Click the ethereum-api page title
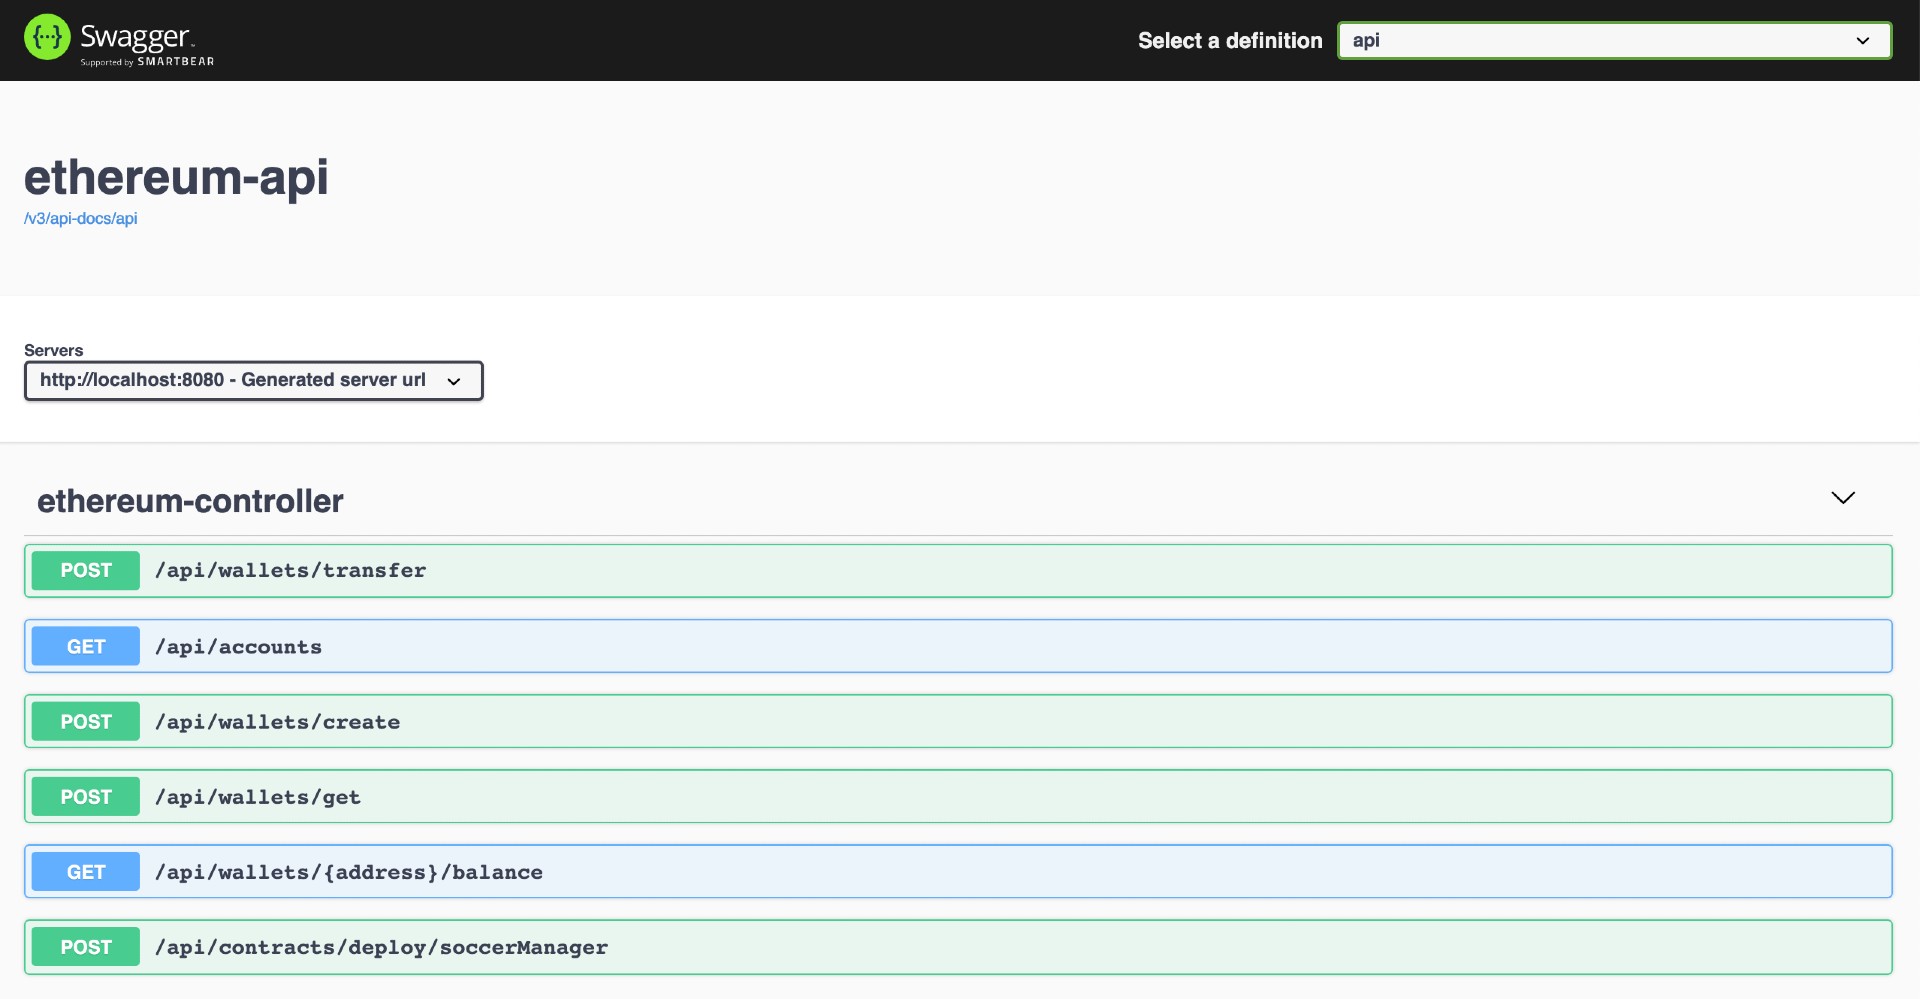This screenshot has width=1920, height=999. 176,178
